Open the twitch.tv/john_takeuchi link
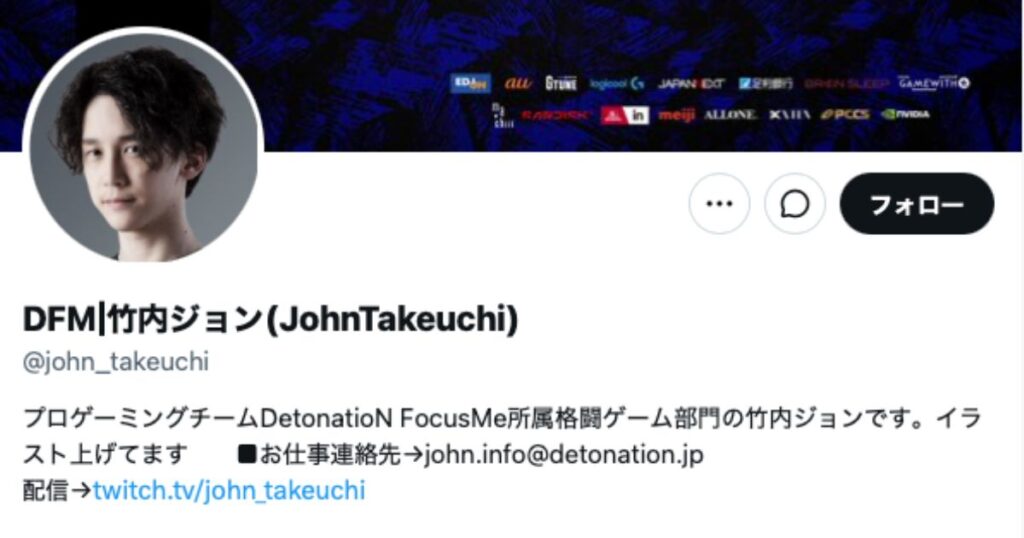Viewport: 1024px width, 538px height. [x=229, y=490]
